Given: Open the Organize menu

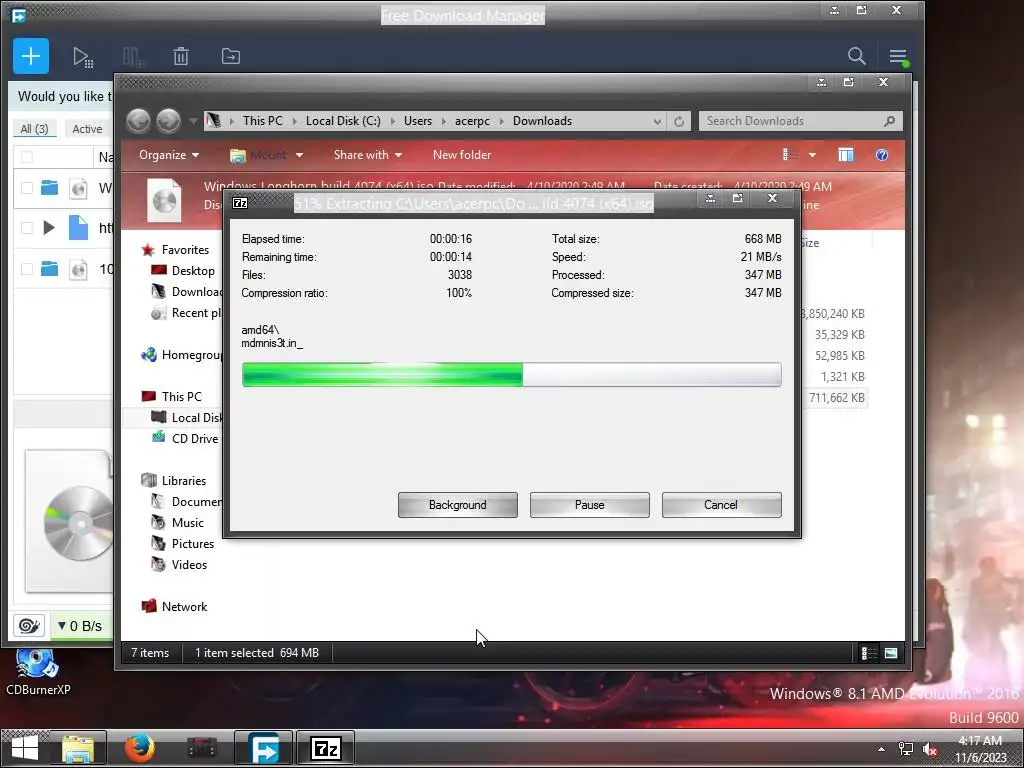Looking at the screenshot, I should [168, 155].
